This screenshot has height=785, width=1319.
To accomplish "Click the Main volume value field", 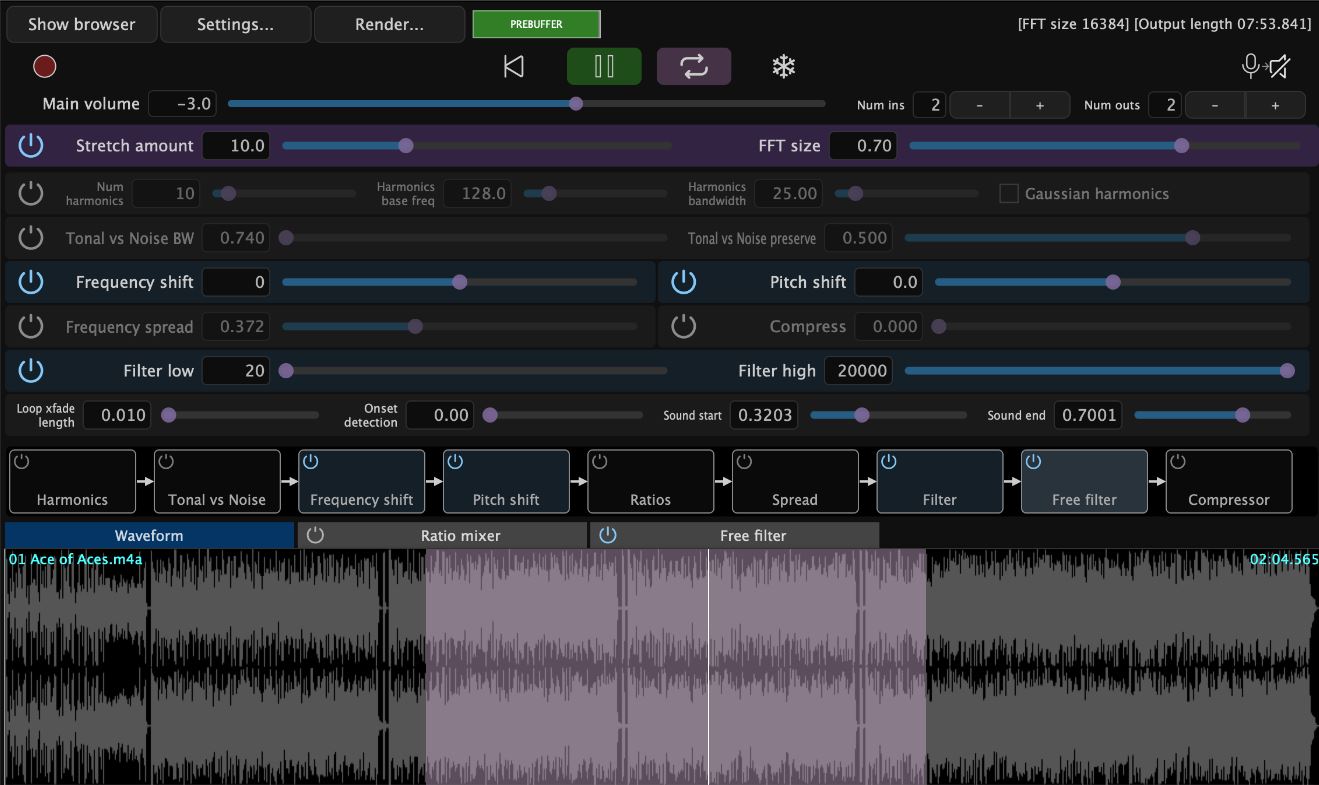I will [183, 103].
